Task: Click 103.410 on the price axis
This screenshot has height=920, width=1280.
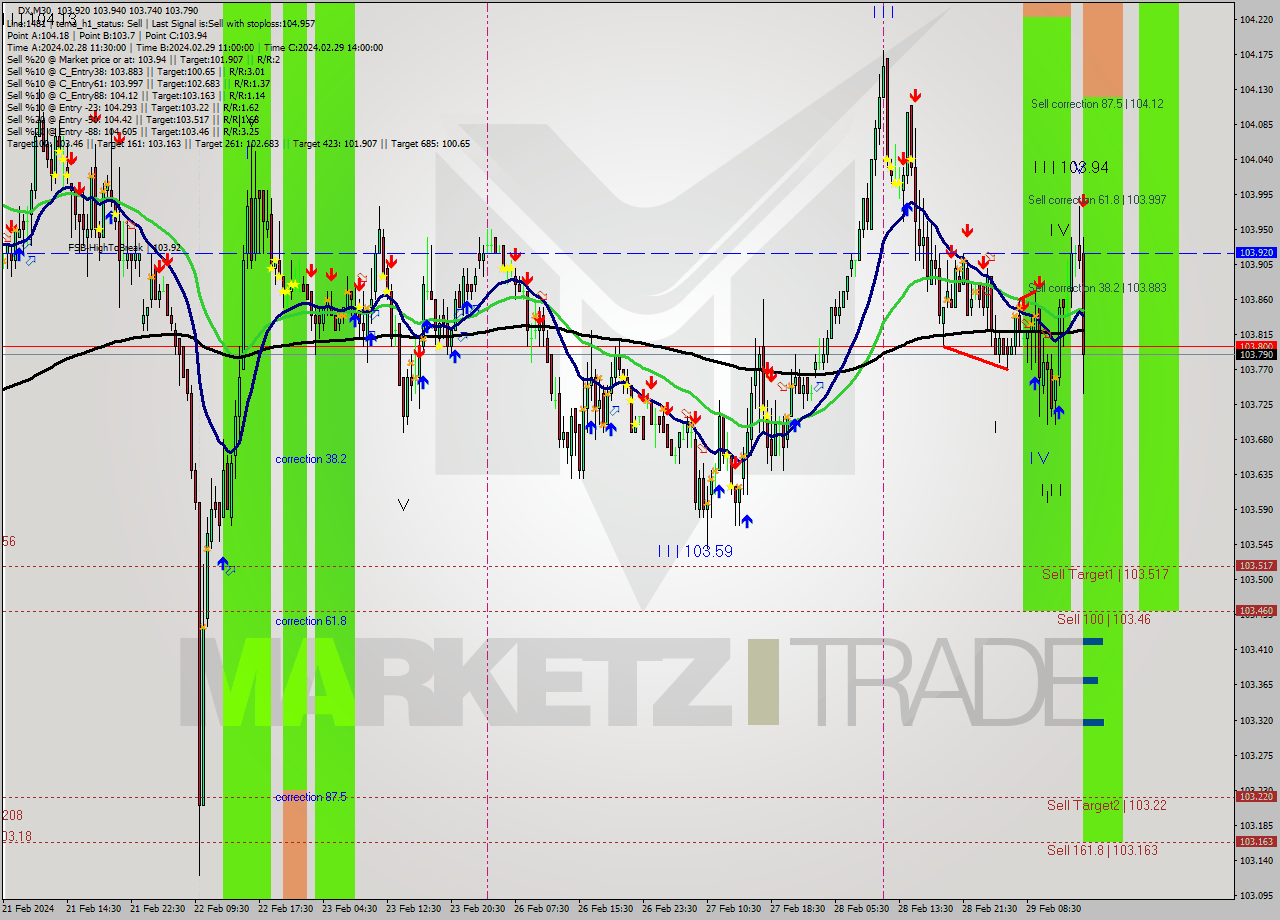Action: [x=1256, y=649]
